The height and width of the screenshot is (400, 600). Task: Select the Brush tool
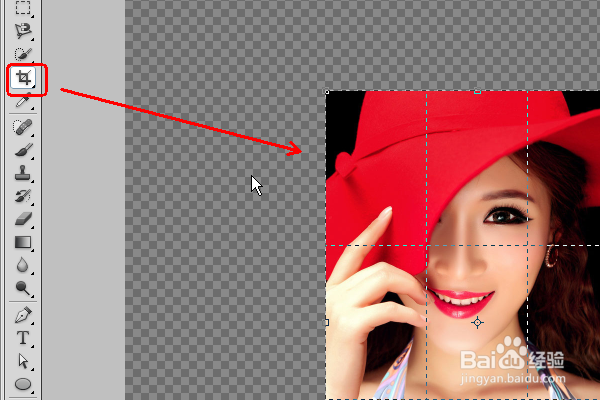(x=23, y=150)
